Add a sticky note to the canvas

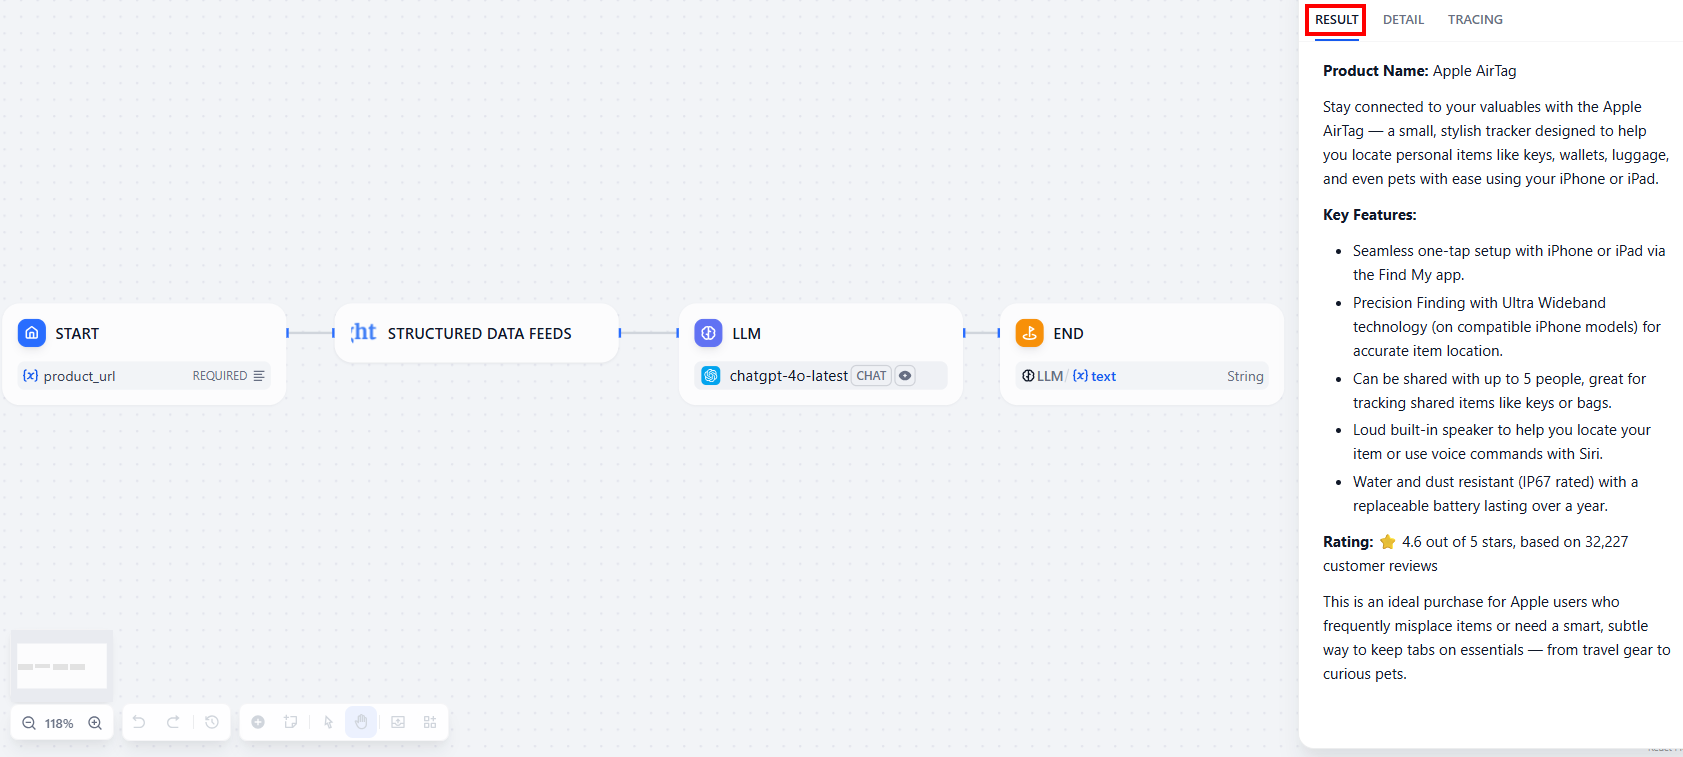(x=291, y=722)
